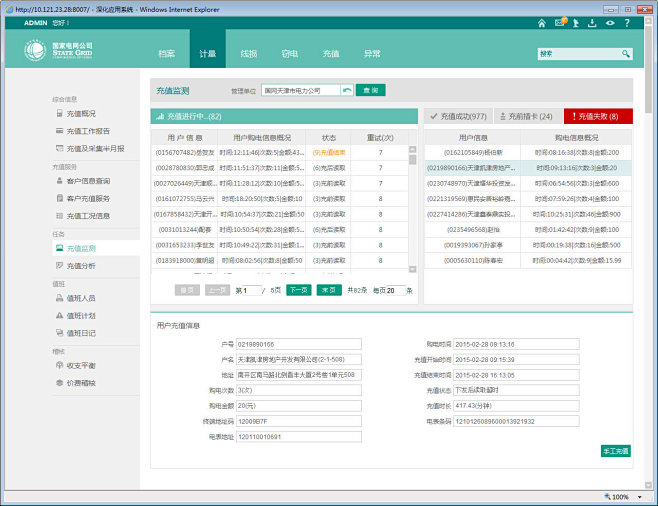Select failed row (0219890166)天津凯津房地产
The image size is (658, 506).
click(x=528, y=168)
